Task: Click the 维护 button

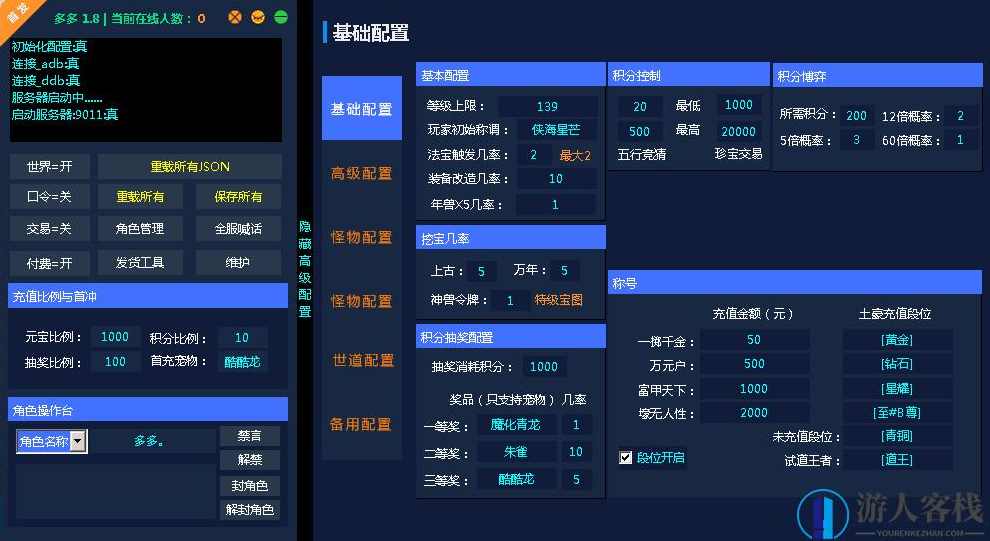Action: click(x=238, y=262)
